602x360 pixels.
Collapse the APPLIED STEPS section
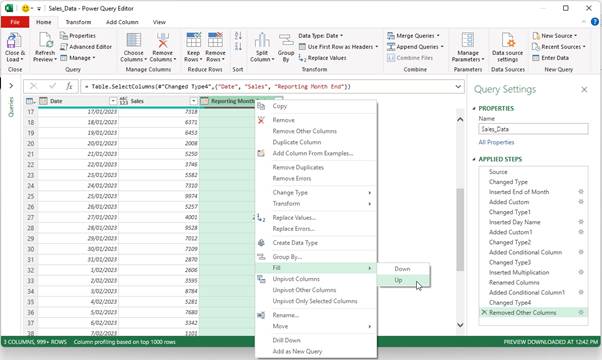pyautogui.click(x=474, y=159)
